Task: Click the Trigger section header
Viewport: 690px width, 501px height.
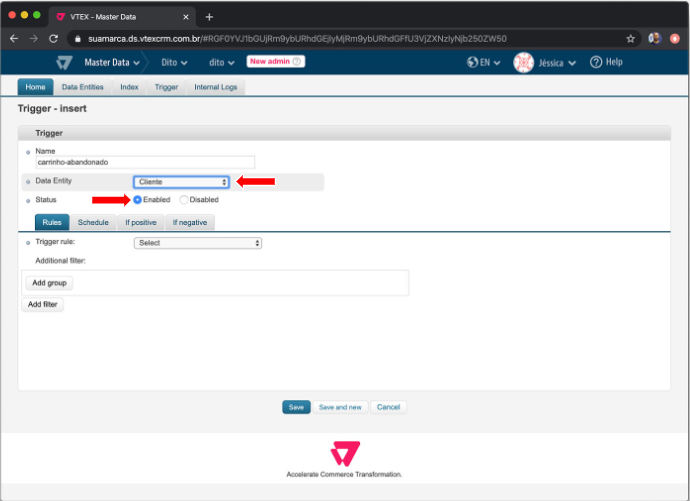Action: pos(344,133)
